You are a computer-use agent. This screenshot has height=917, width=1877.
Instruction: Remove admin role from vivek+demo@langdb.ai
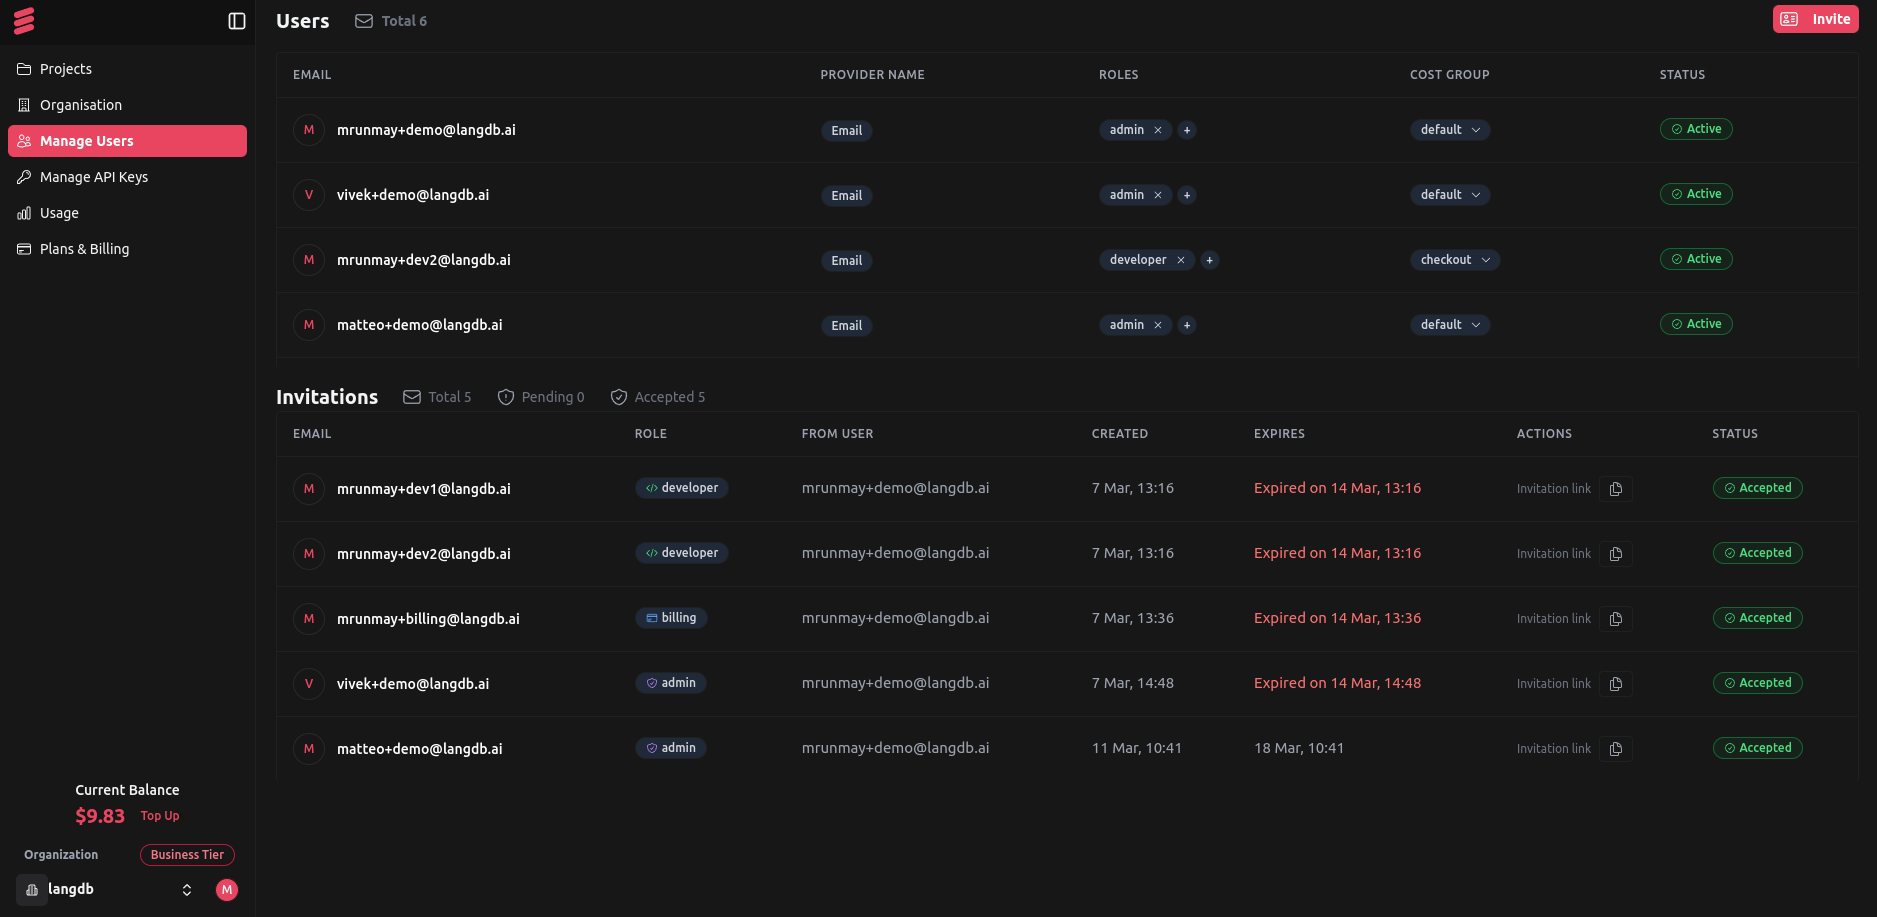[x=1157, y=195]
